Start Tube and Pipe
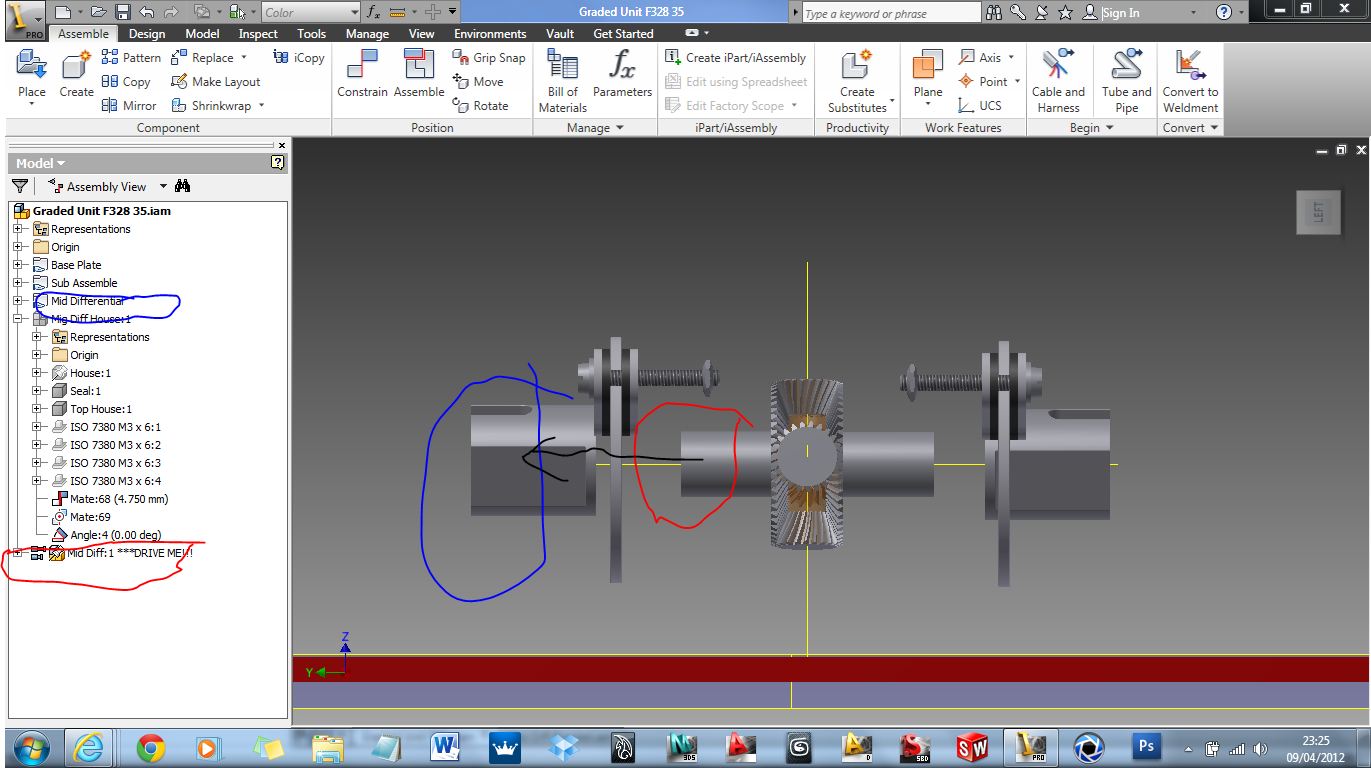Image resolution: width=1371 pixels, height=768 pixels. tap(1127, 81)
